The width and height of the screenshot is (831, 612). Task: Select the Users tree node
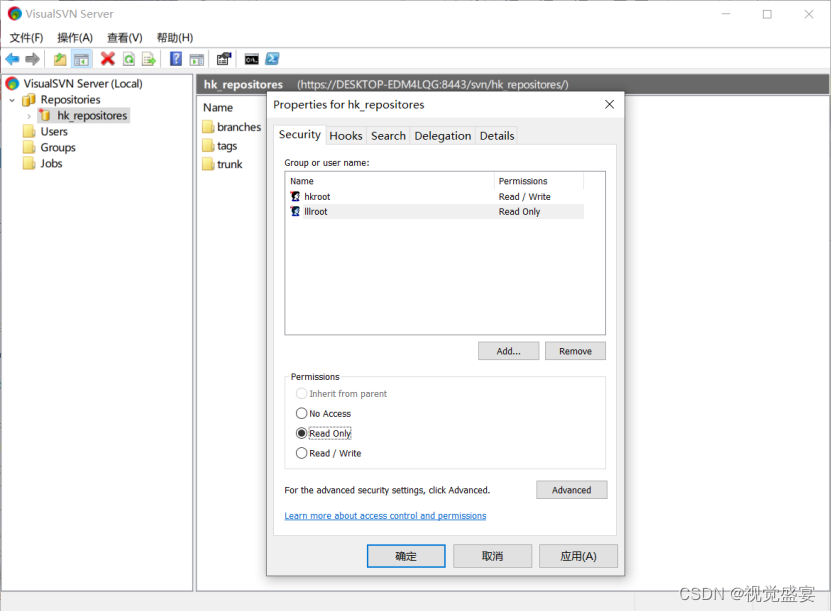click(54, 131)
